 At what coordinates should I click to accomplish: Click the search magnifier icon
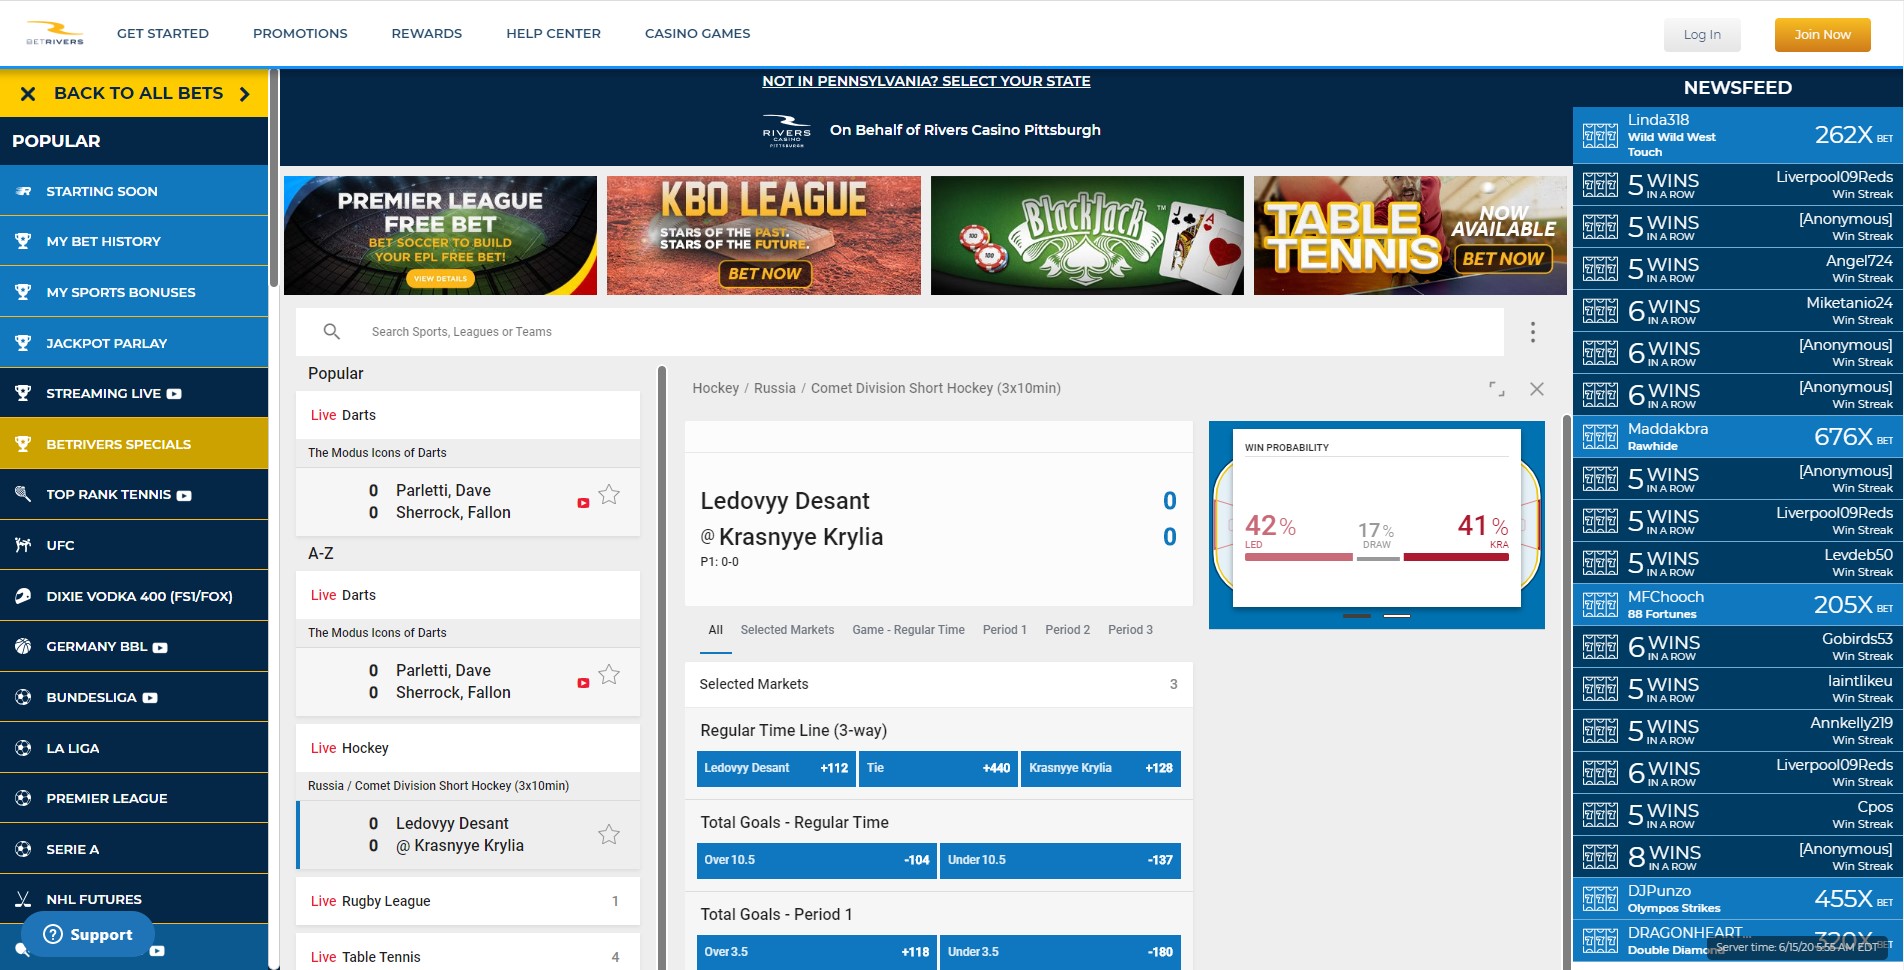pyautogui.click(x=332, y=331)
